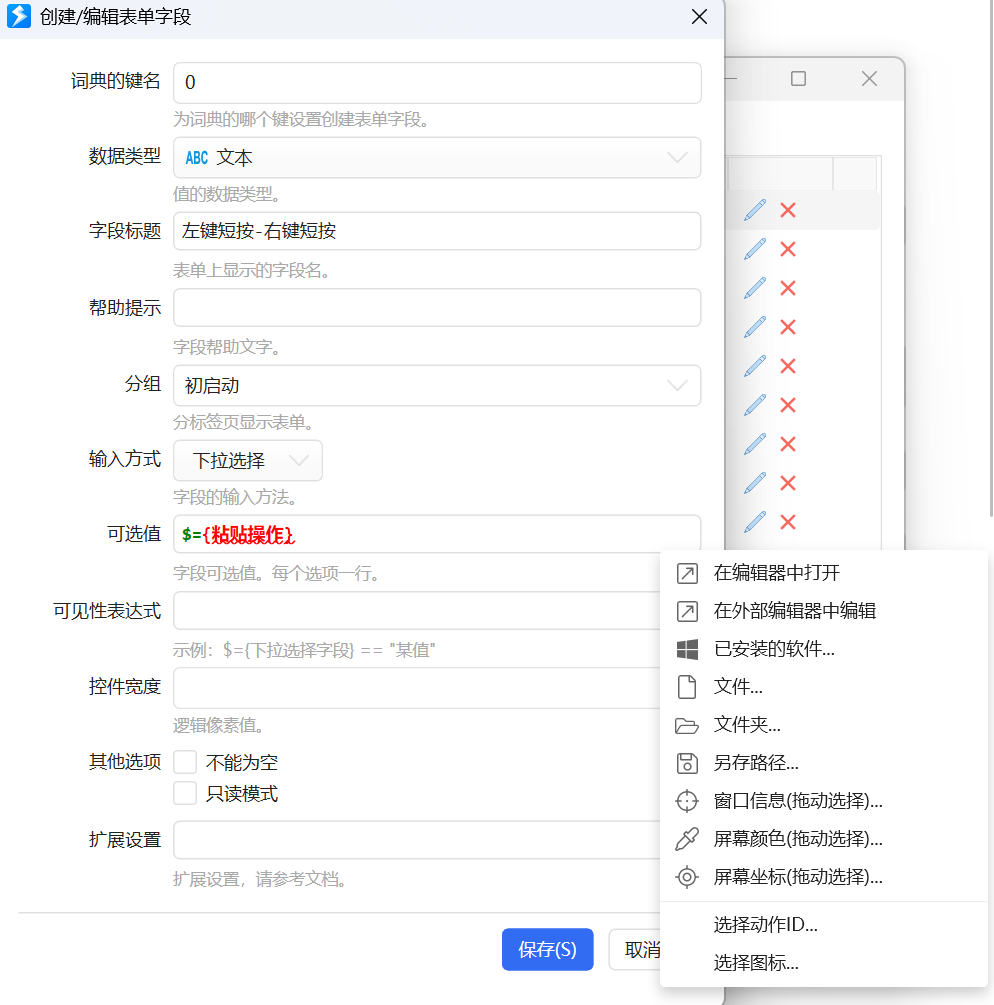Click 屏幕颜色(拖动选择)... option
This screenshot has width=994, height=1005.
(x=824, y=838)
